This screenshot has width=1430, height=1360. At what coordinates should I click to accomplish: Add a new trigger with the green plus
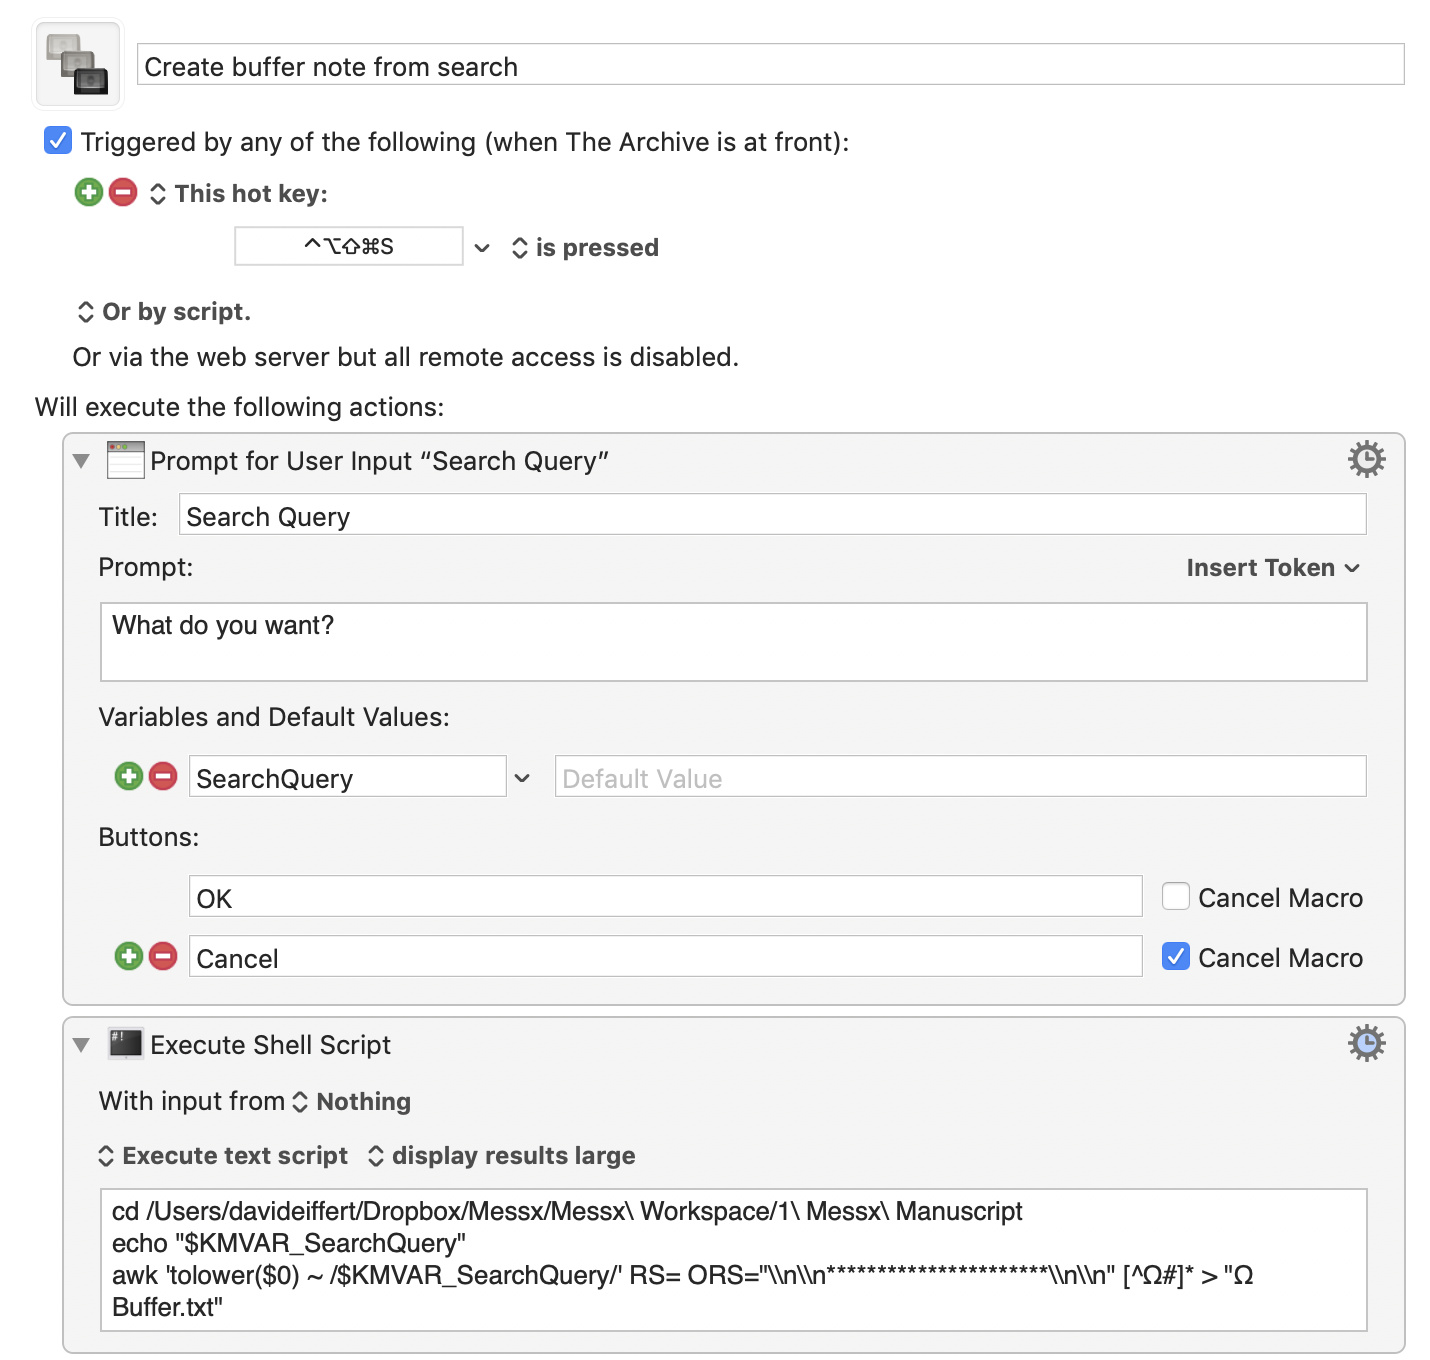click(89, 192)
